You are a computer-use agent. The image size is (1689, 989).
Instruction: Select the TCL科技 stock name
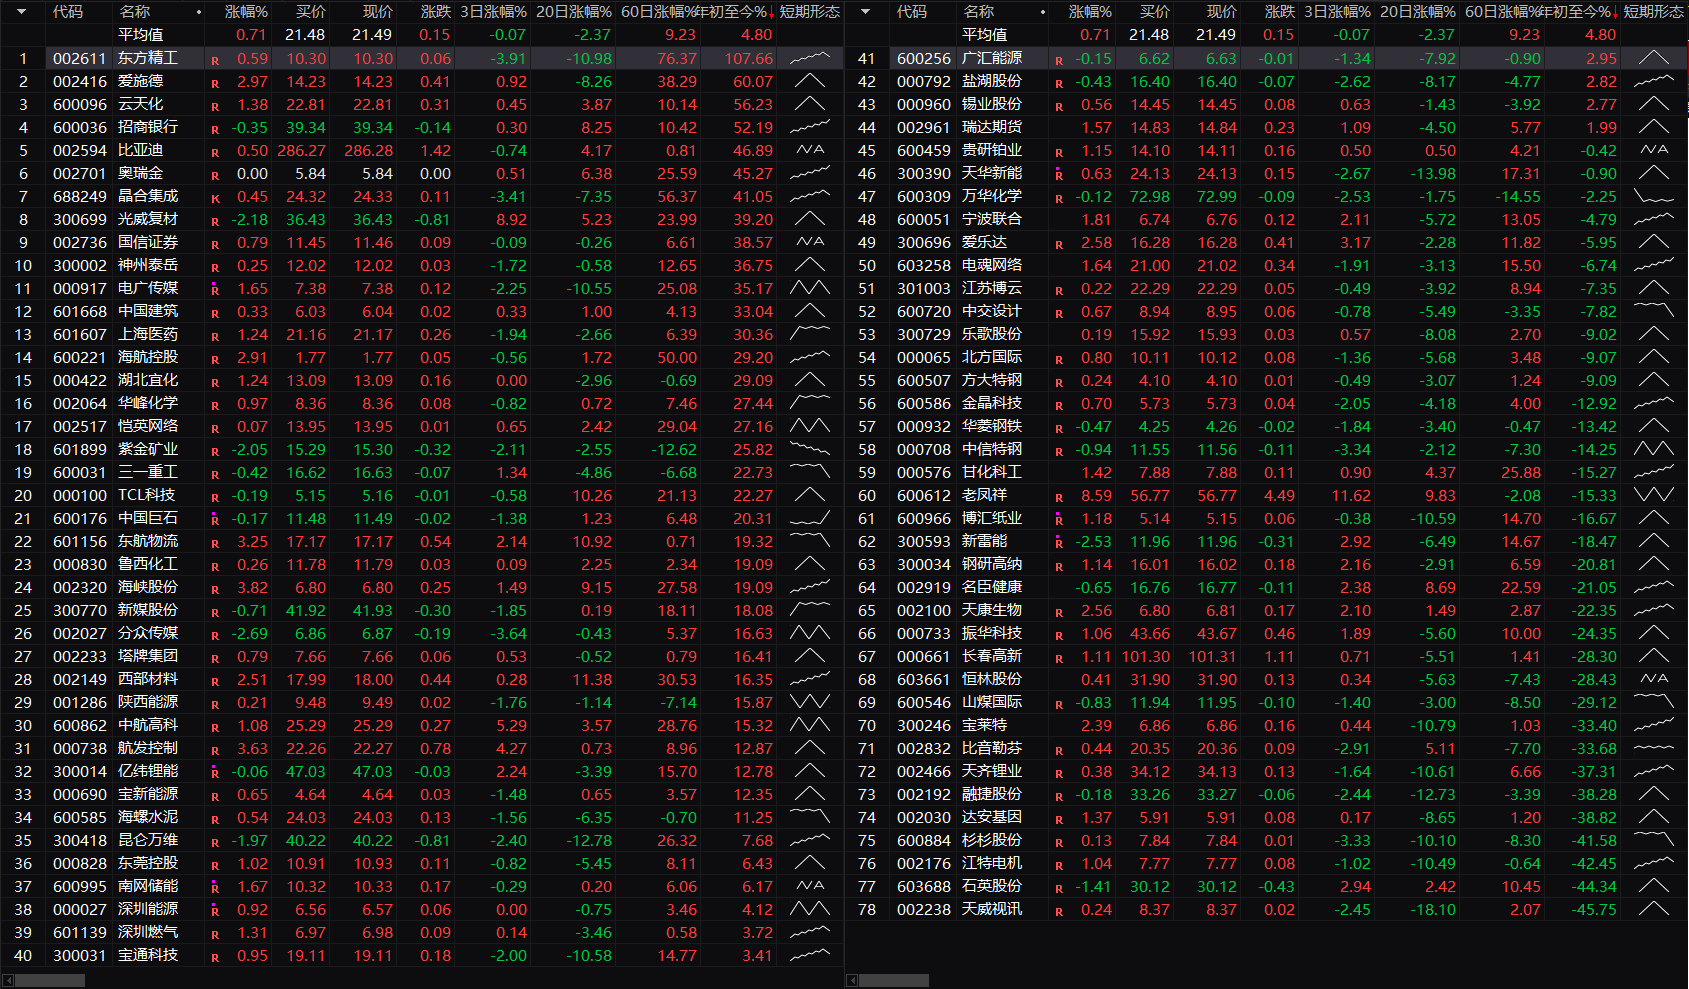tap(146, 496)
